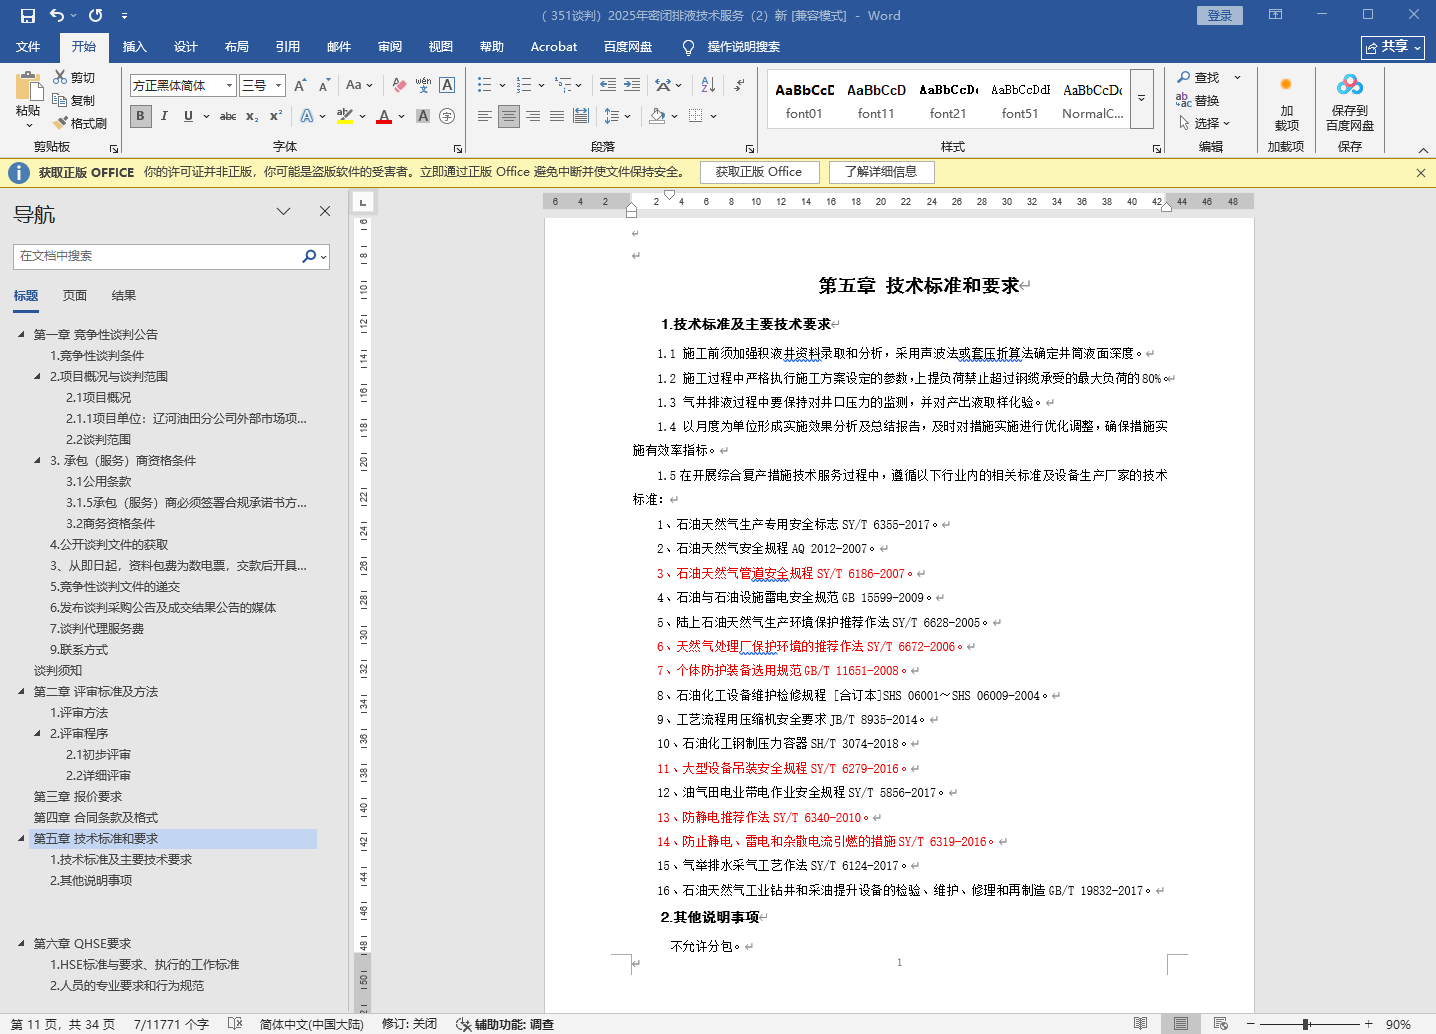Toggle italic formatting
This screenshot has width=1436, height=1034.
(164, 116)
